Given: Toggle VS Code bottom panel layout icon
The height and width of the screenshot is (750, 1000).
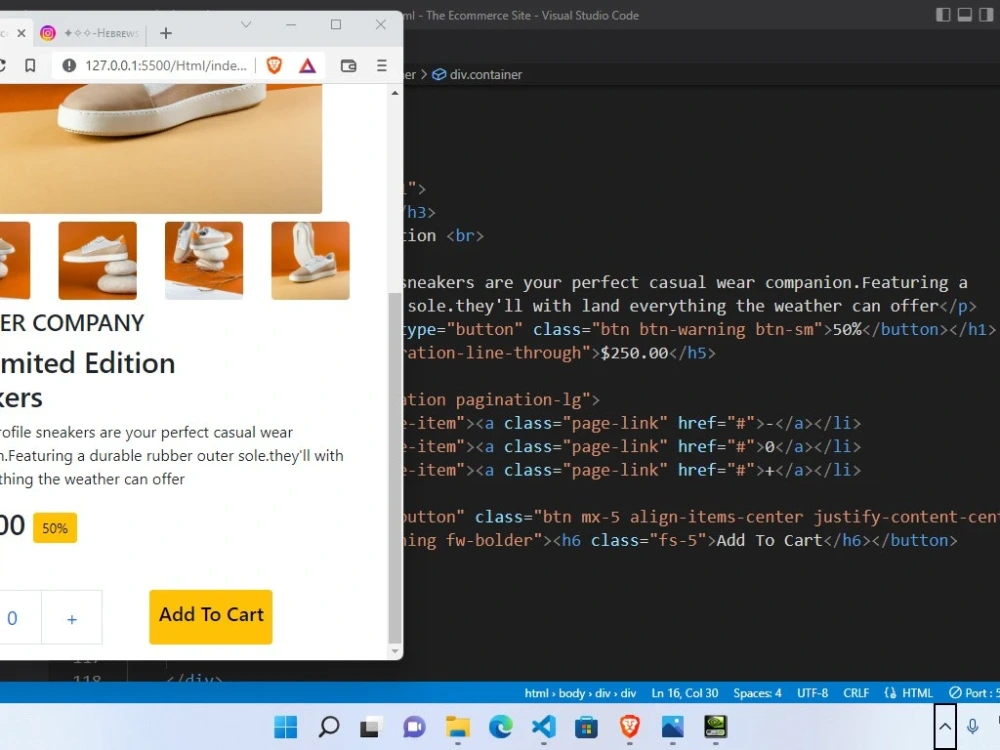Looking at the screenshot, I should [965, 15].
